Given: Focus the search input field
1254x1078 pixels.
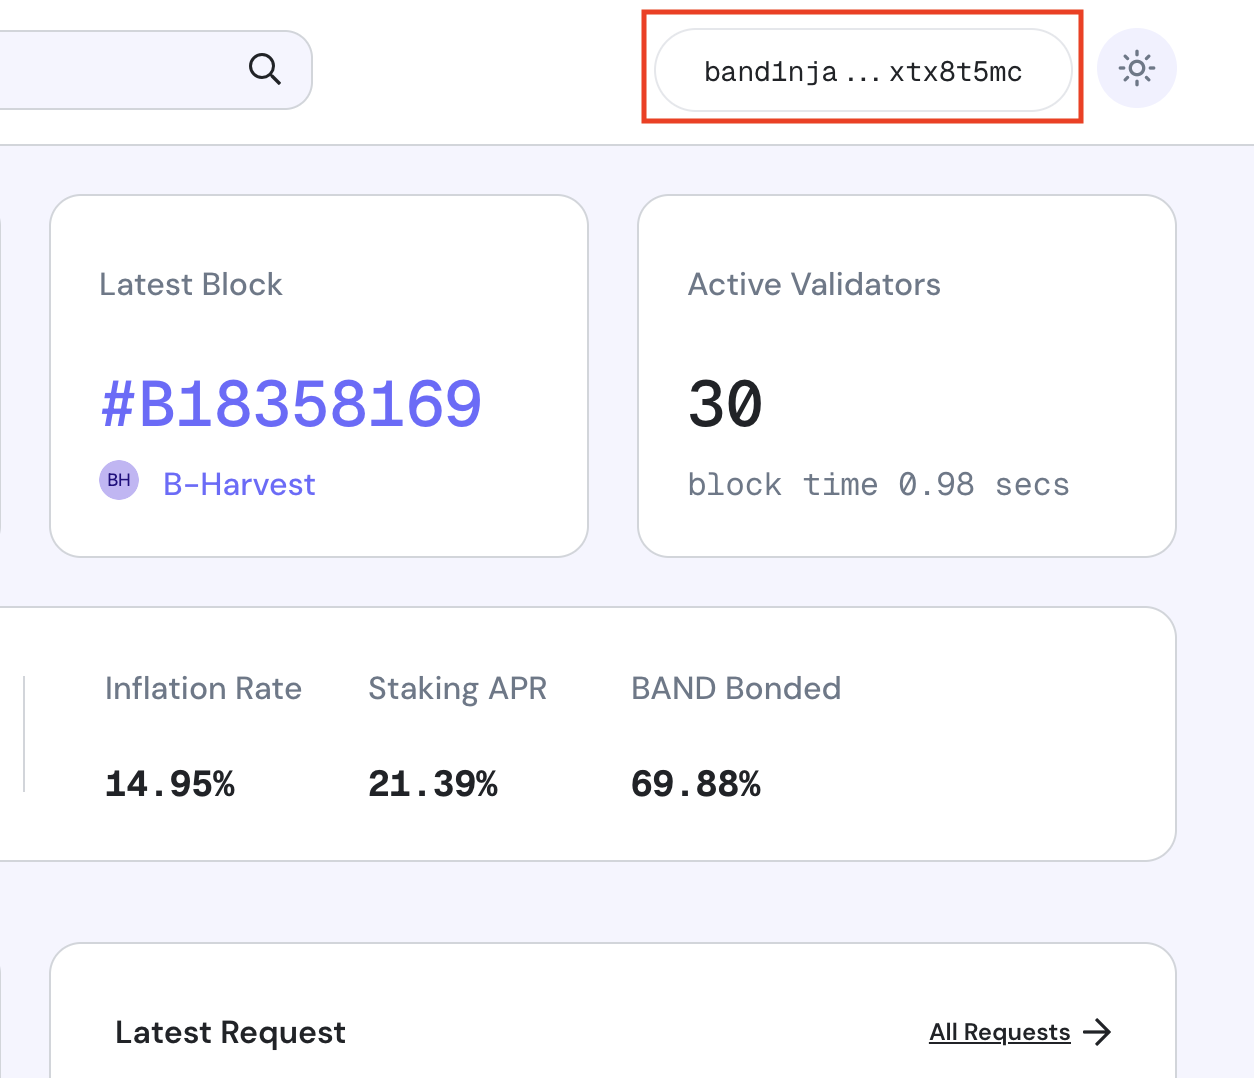Looking at the screenshot, I should pos(120,70).
